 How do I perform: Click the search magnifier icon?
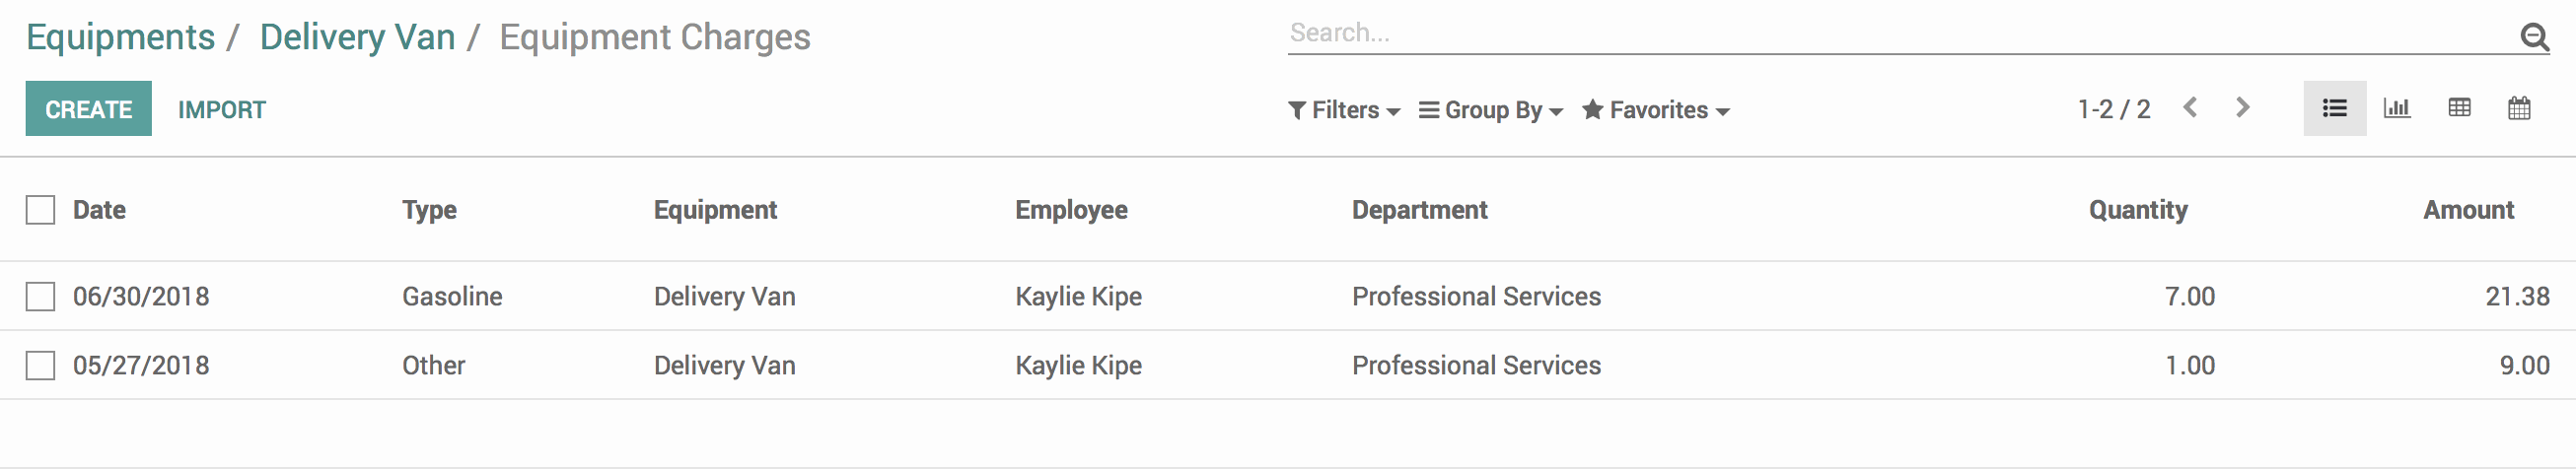point(2533,37)
